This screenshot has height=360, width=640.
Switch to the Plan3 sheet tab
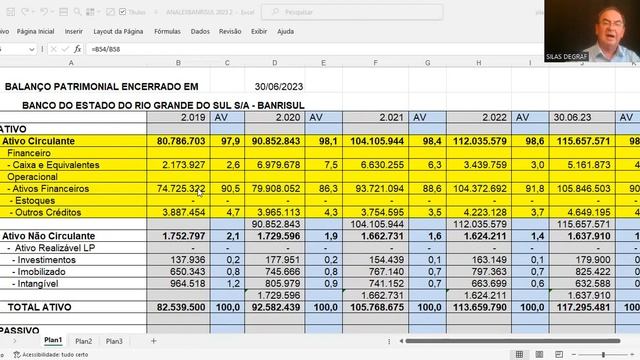(x=114, y=341)
